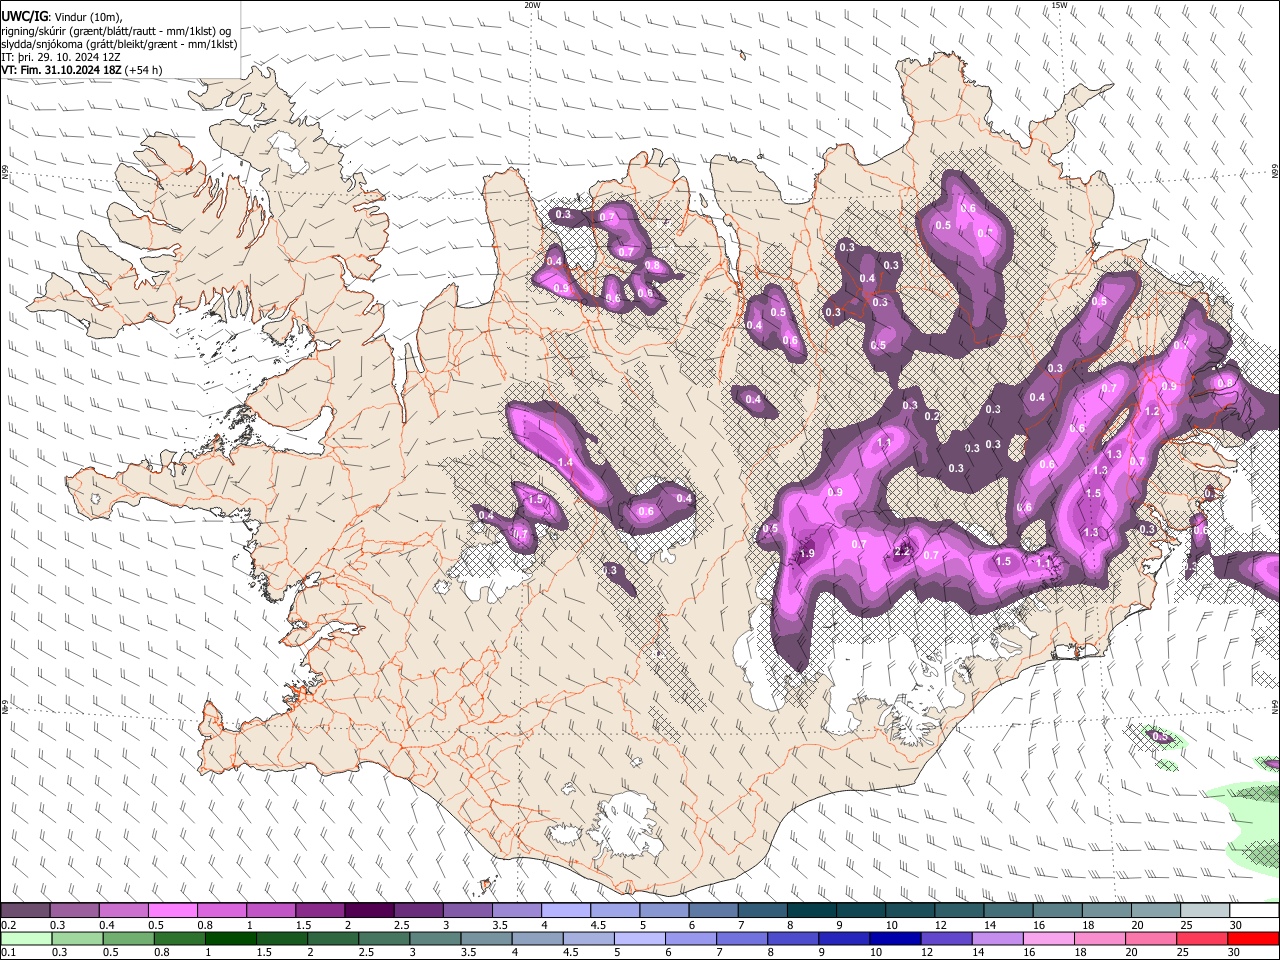Image resolution: width=1280 pixels, height=960 pixels.
Task: Click the title line 'UWC/IG: Vindur (10m)'
Action: pos(62,16)
